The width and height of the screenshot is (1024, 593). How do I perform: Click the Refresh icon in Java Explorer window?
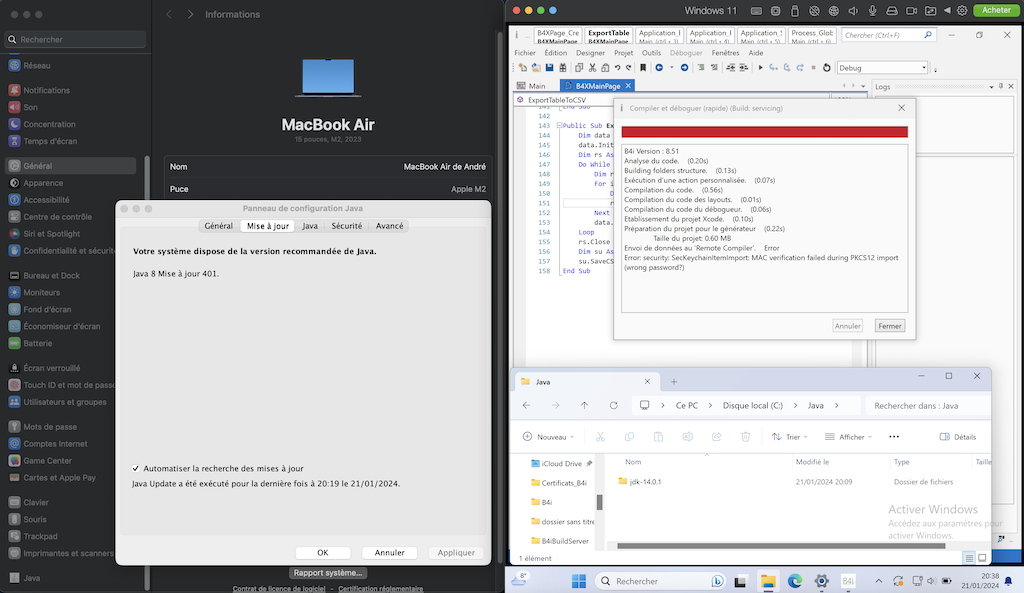(x=613, y=406)
